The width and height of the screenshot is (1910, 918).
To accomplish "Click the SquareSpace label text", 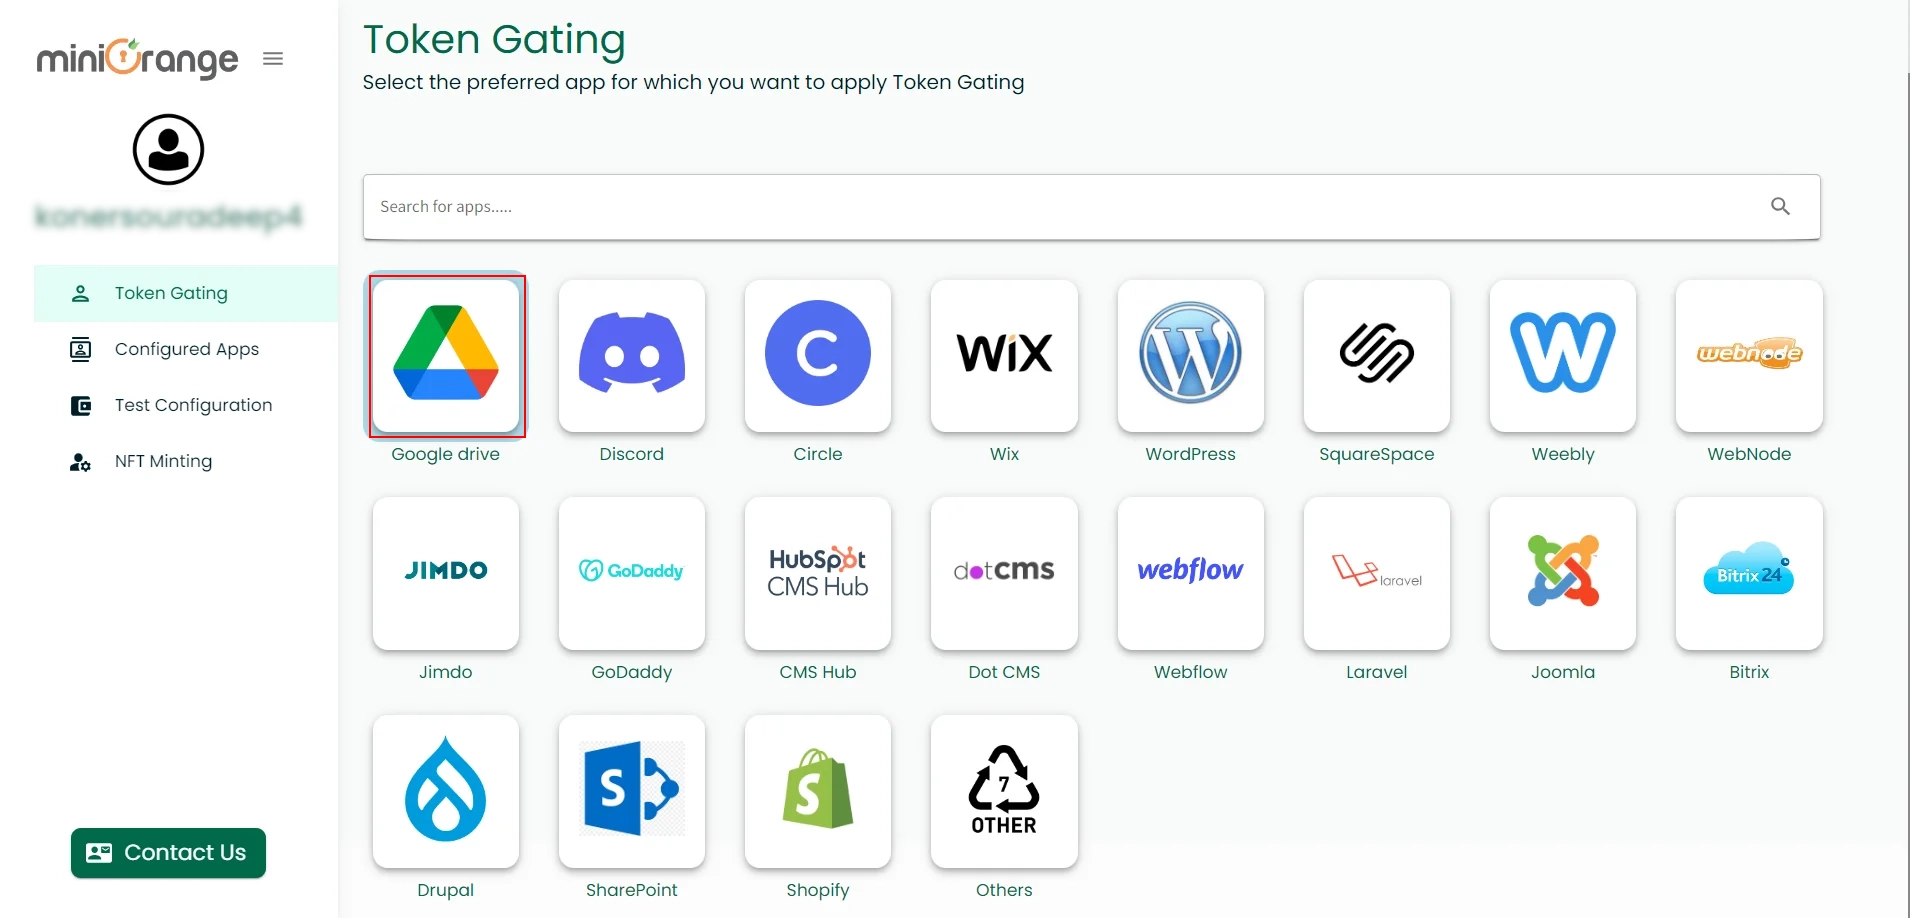I will click(x=1377, y=454).
